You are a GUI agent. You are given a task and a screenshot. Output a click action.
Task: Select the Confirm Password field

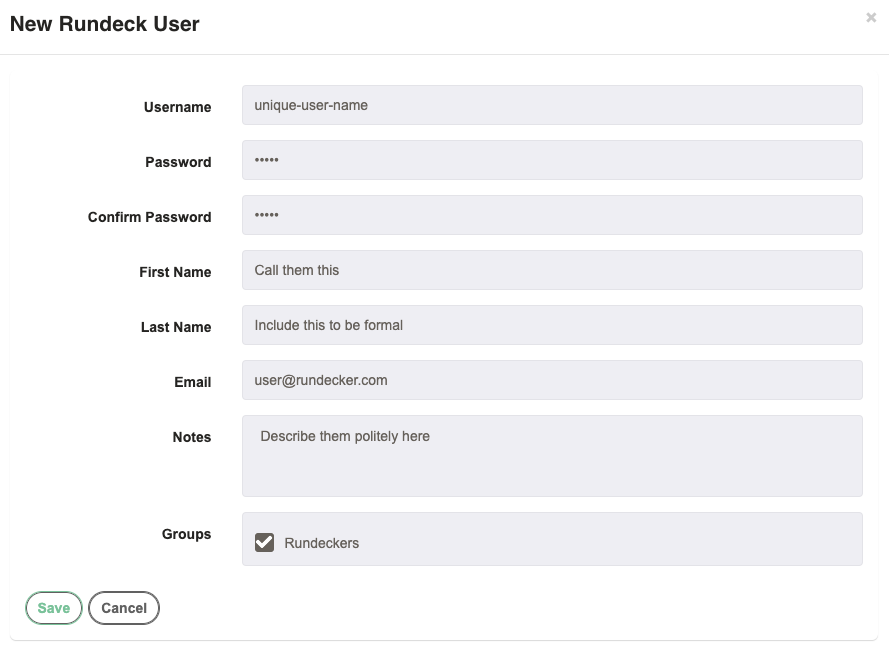(x=551, y=215)
